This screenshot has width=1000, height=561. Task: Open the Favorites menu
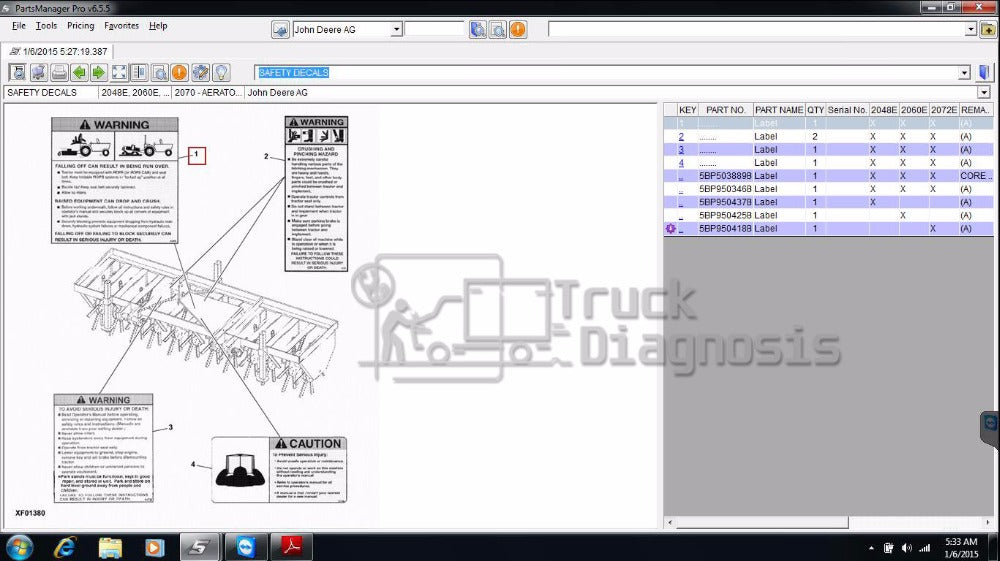tap(122, 25)
